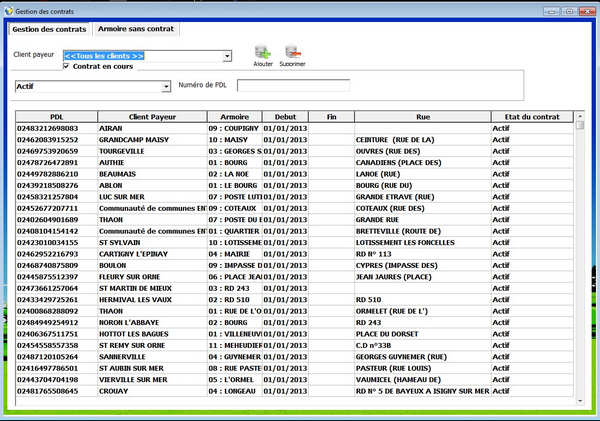The image size is (600, 421).
Task: Click the Numéro de PDL input field
Action: (293, 85)
